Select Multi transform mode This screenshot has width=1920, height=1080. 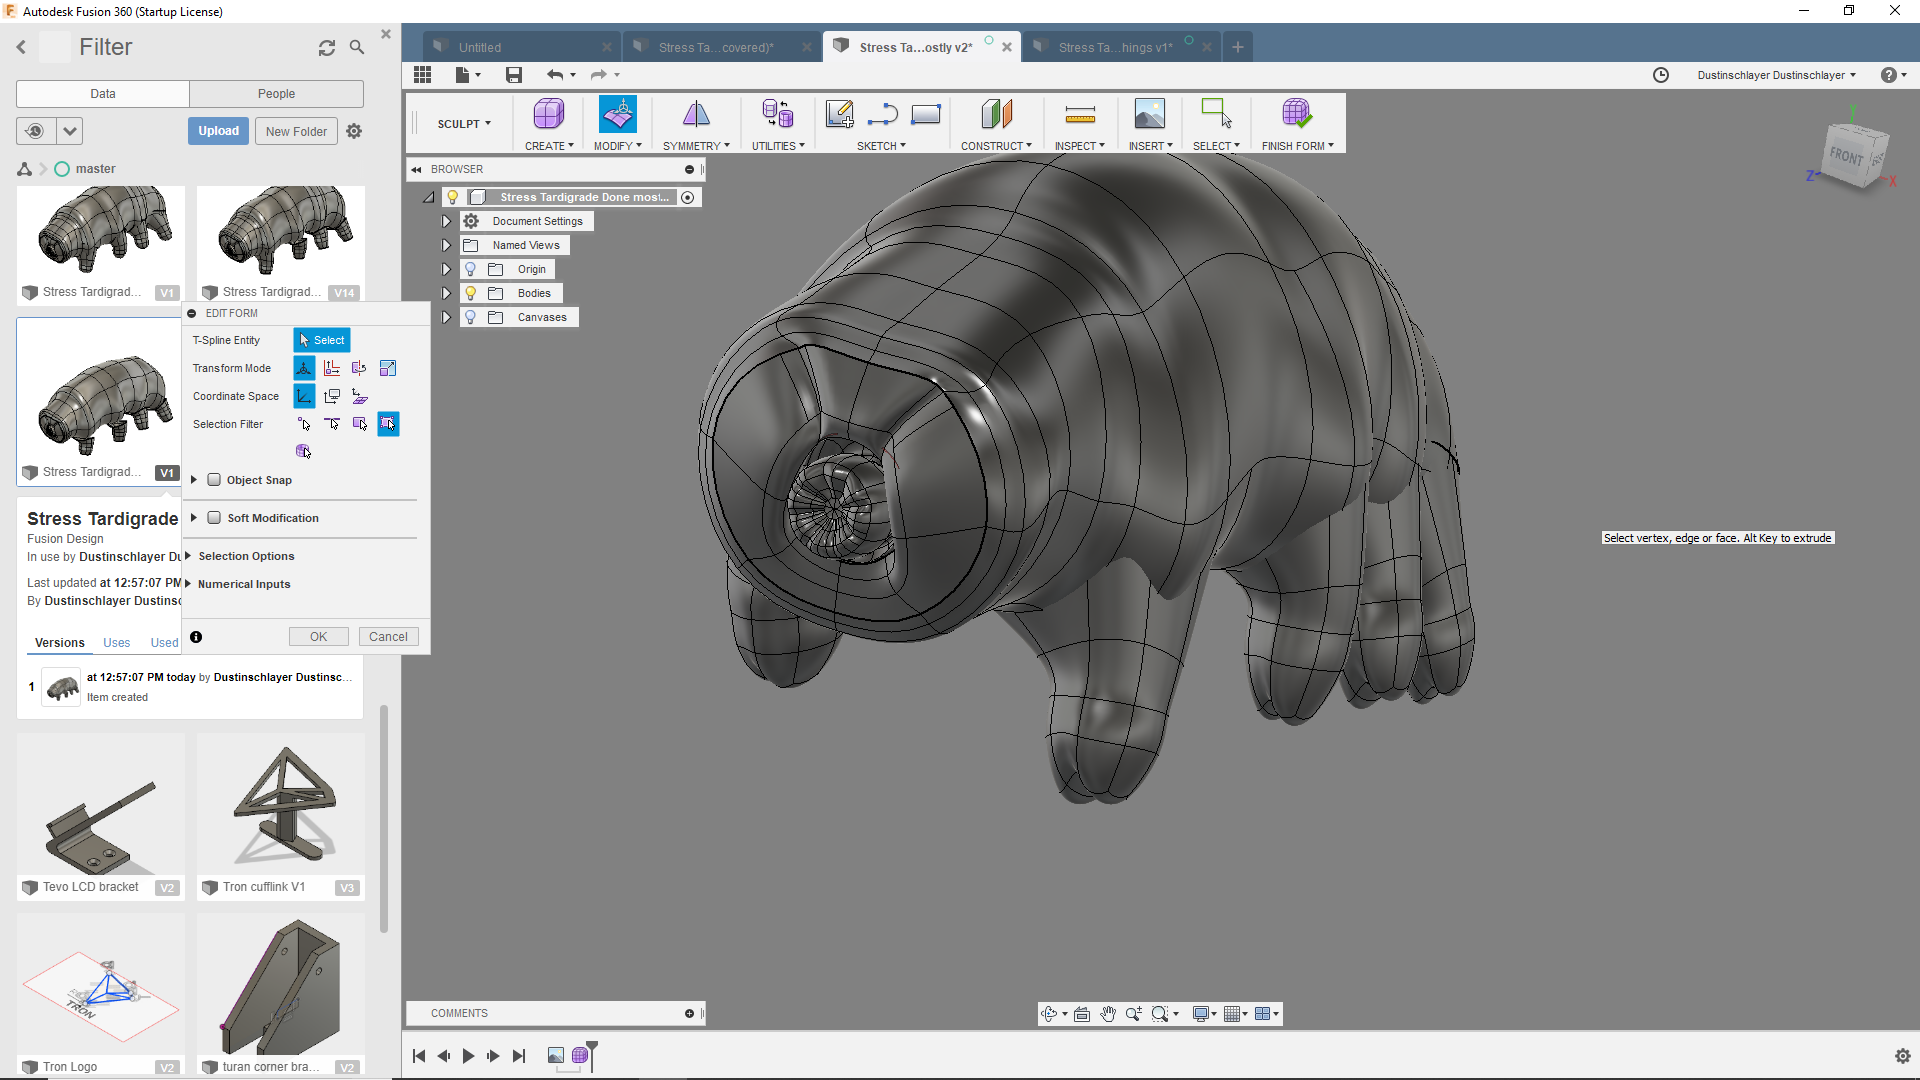click(304, 368)
